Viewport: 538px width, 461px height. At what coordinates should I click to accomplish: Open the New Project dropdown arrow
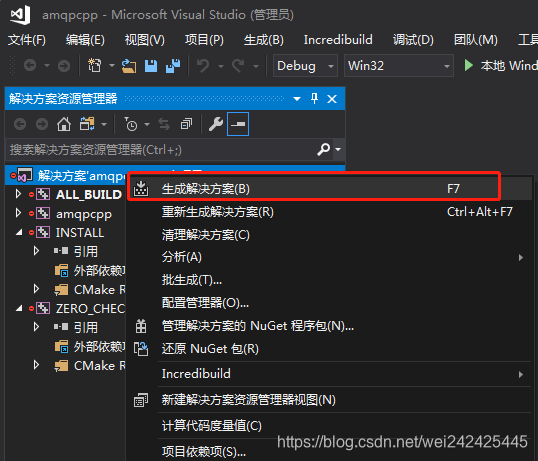(x=112, y=65)
